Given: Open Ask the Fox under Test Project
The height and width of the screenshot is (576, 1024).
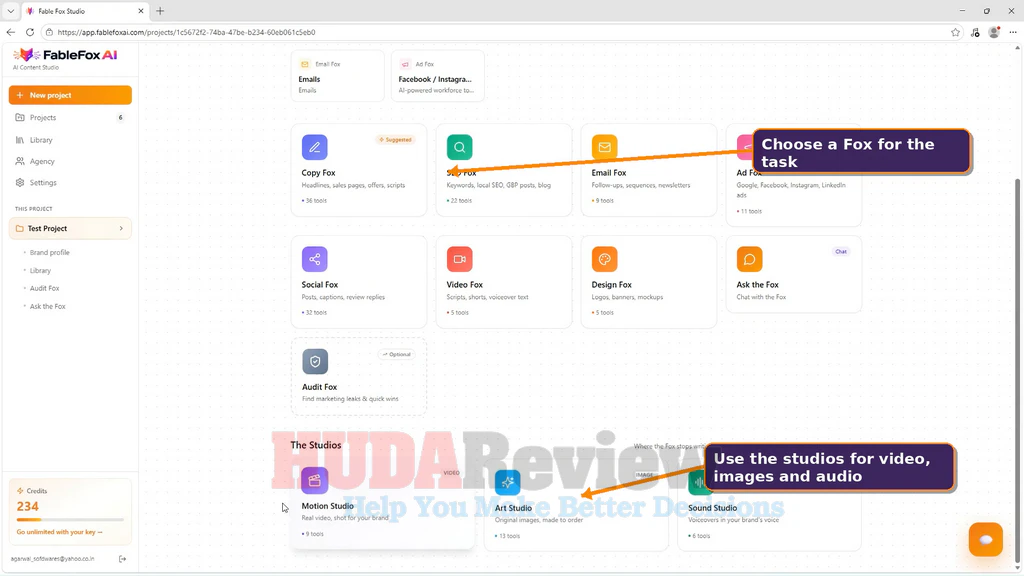Looking at the screenshot, I should coord(48,306).
